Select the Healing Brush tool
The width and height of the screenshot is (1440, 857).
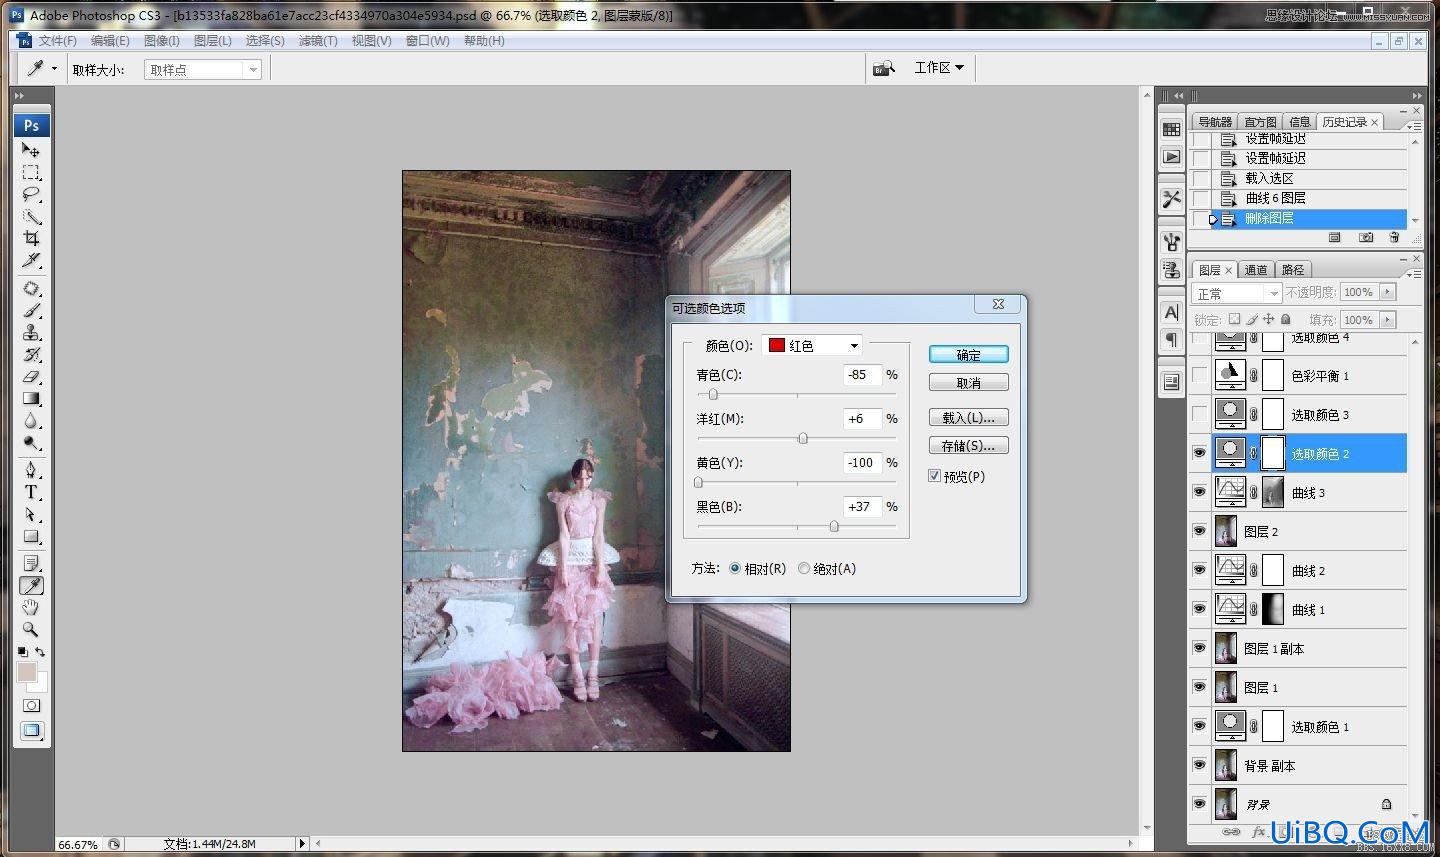coord(31,289)
